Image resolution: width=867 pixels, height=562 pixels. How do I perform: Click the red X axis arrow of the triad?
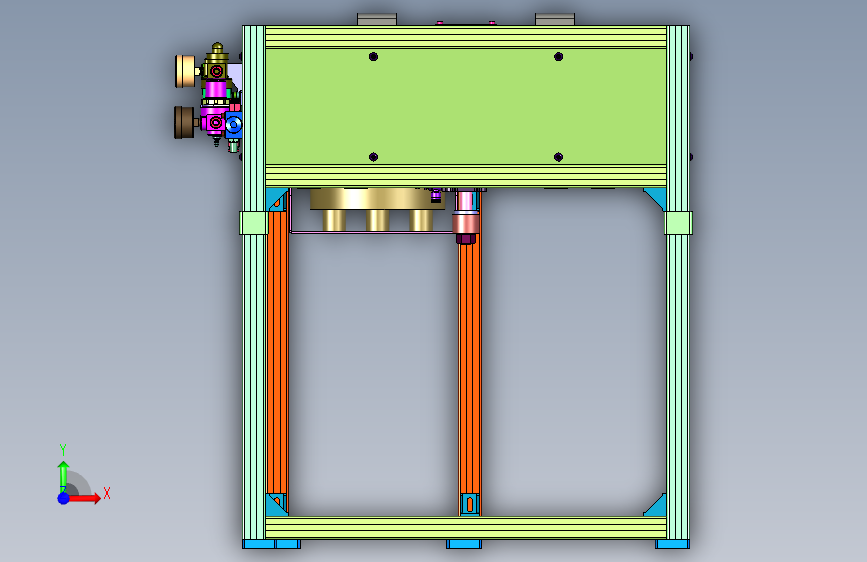point(86,498)
